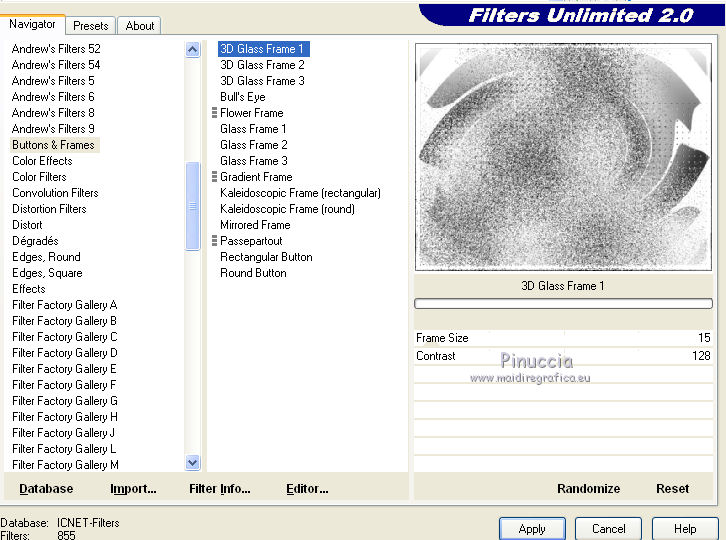Select Buttons & Frames category
726x540 pixels.
tap(54, 144)
